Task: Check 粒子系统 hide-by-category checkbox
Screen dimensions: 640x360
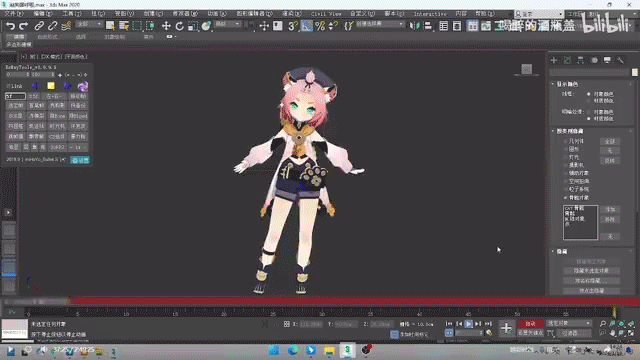Action: tap(566, 189)
